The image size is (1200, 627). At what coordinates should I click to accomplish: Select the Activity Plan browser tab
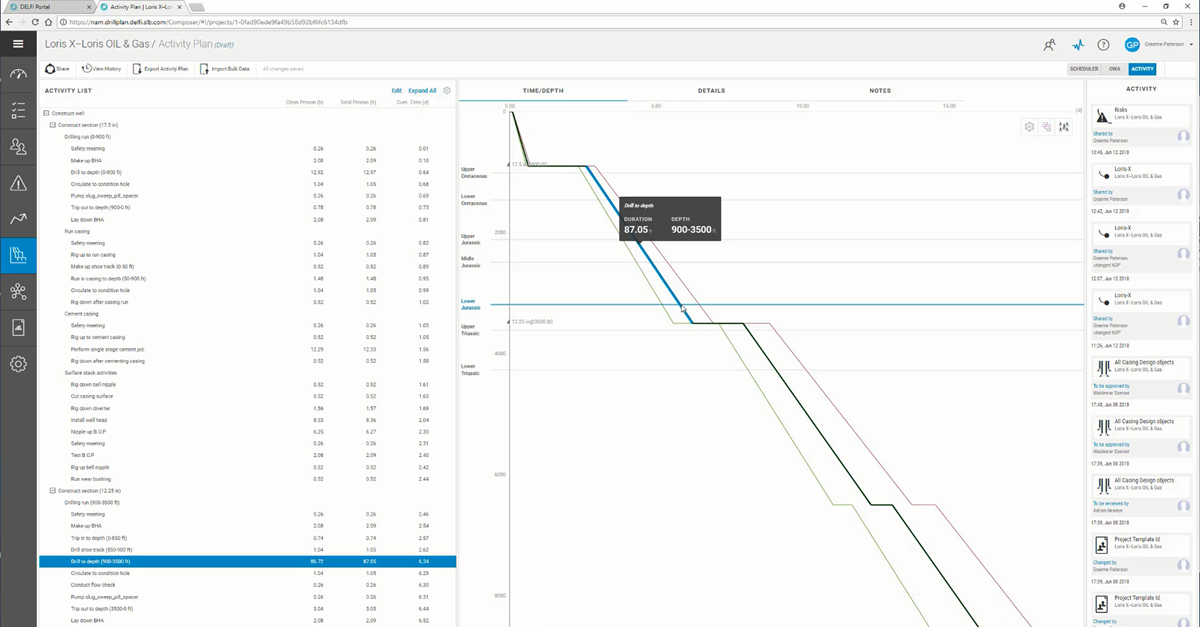tap(140, 6)
